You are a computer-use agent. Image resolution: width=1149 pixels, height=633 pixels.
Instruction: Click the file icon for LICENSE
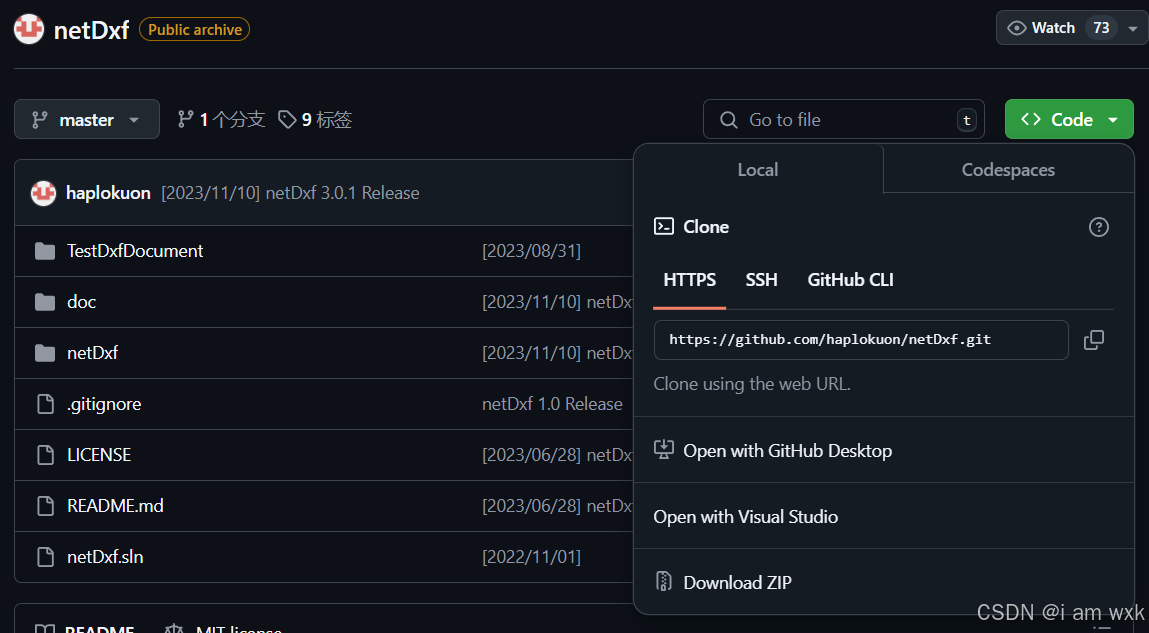pyautogui.click(x=45, y=455)
